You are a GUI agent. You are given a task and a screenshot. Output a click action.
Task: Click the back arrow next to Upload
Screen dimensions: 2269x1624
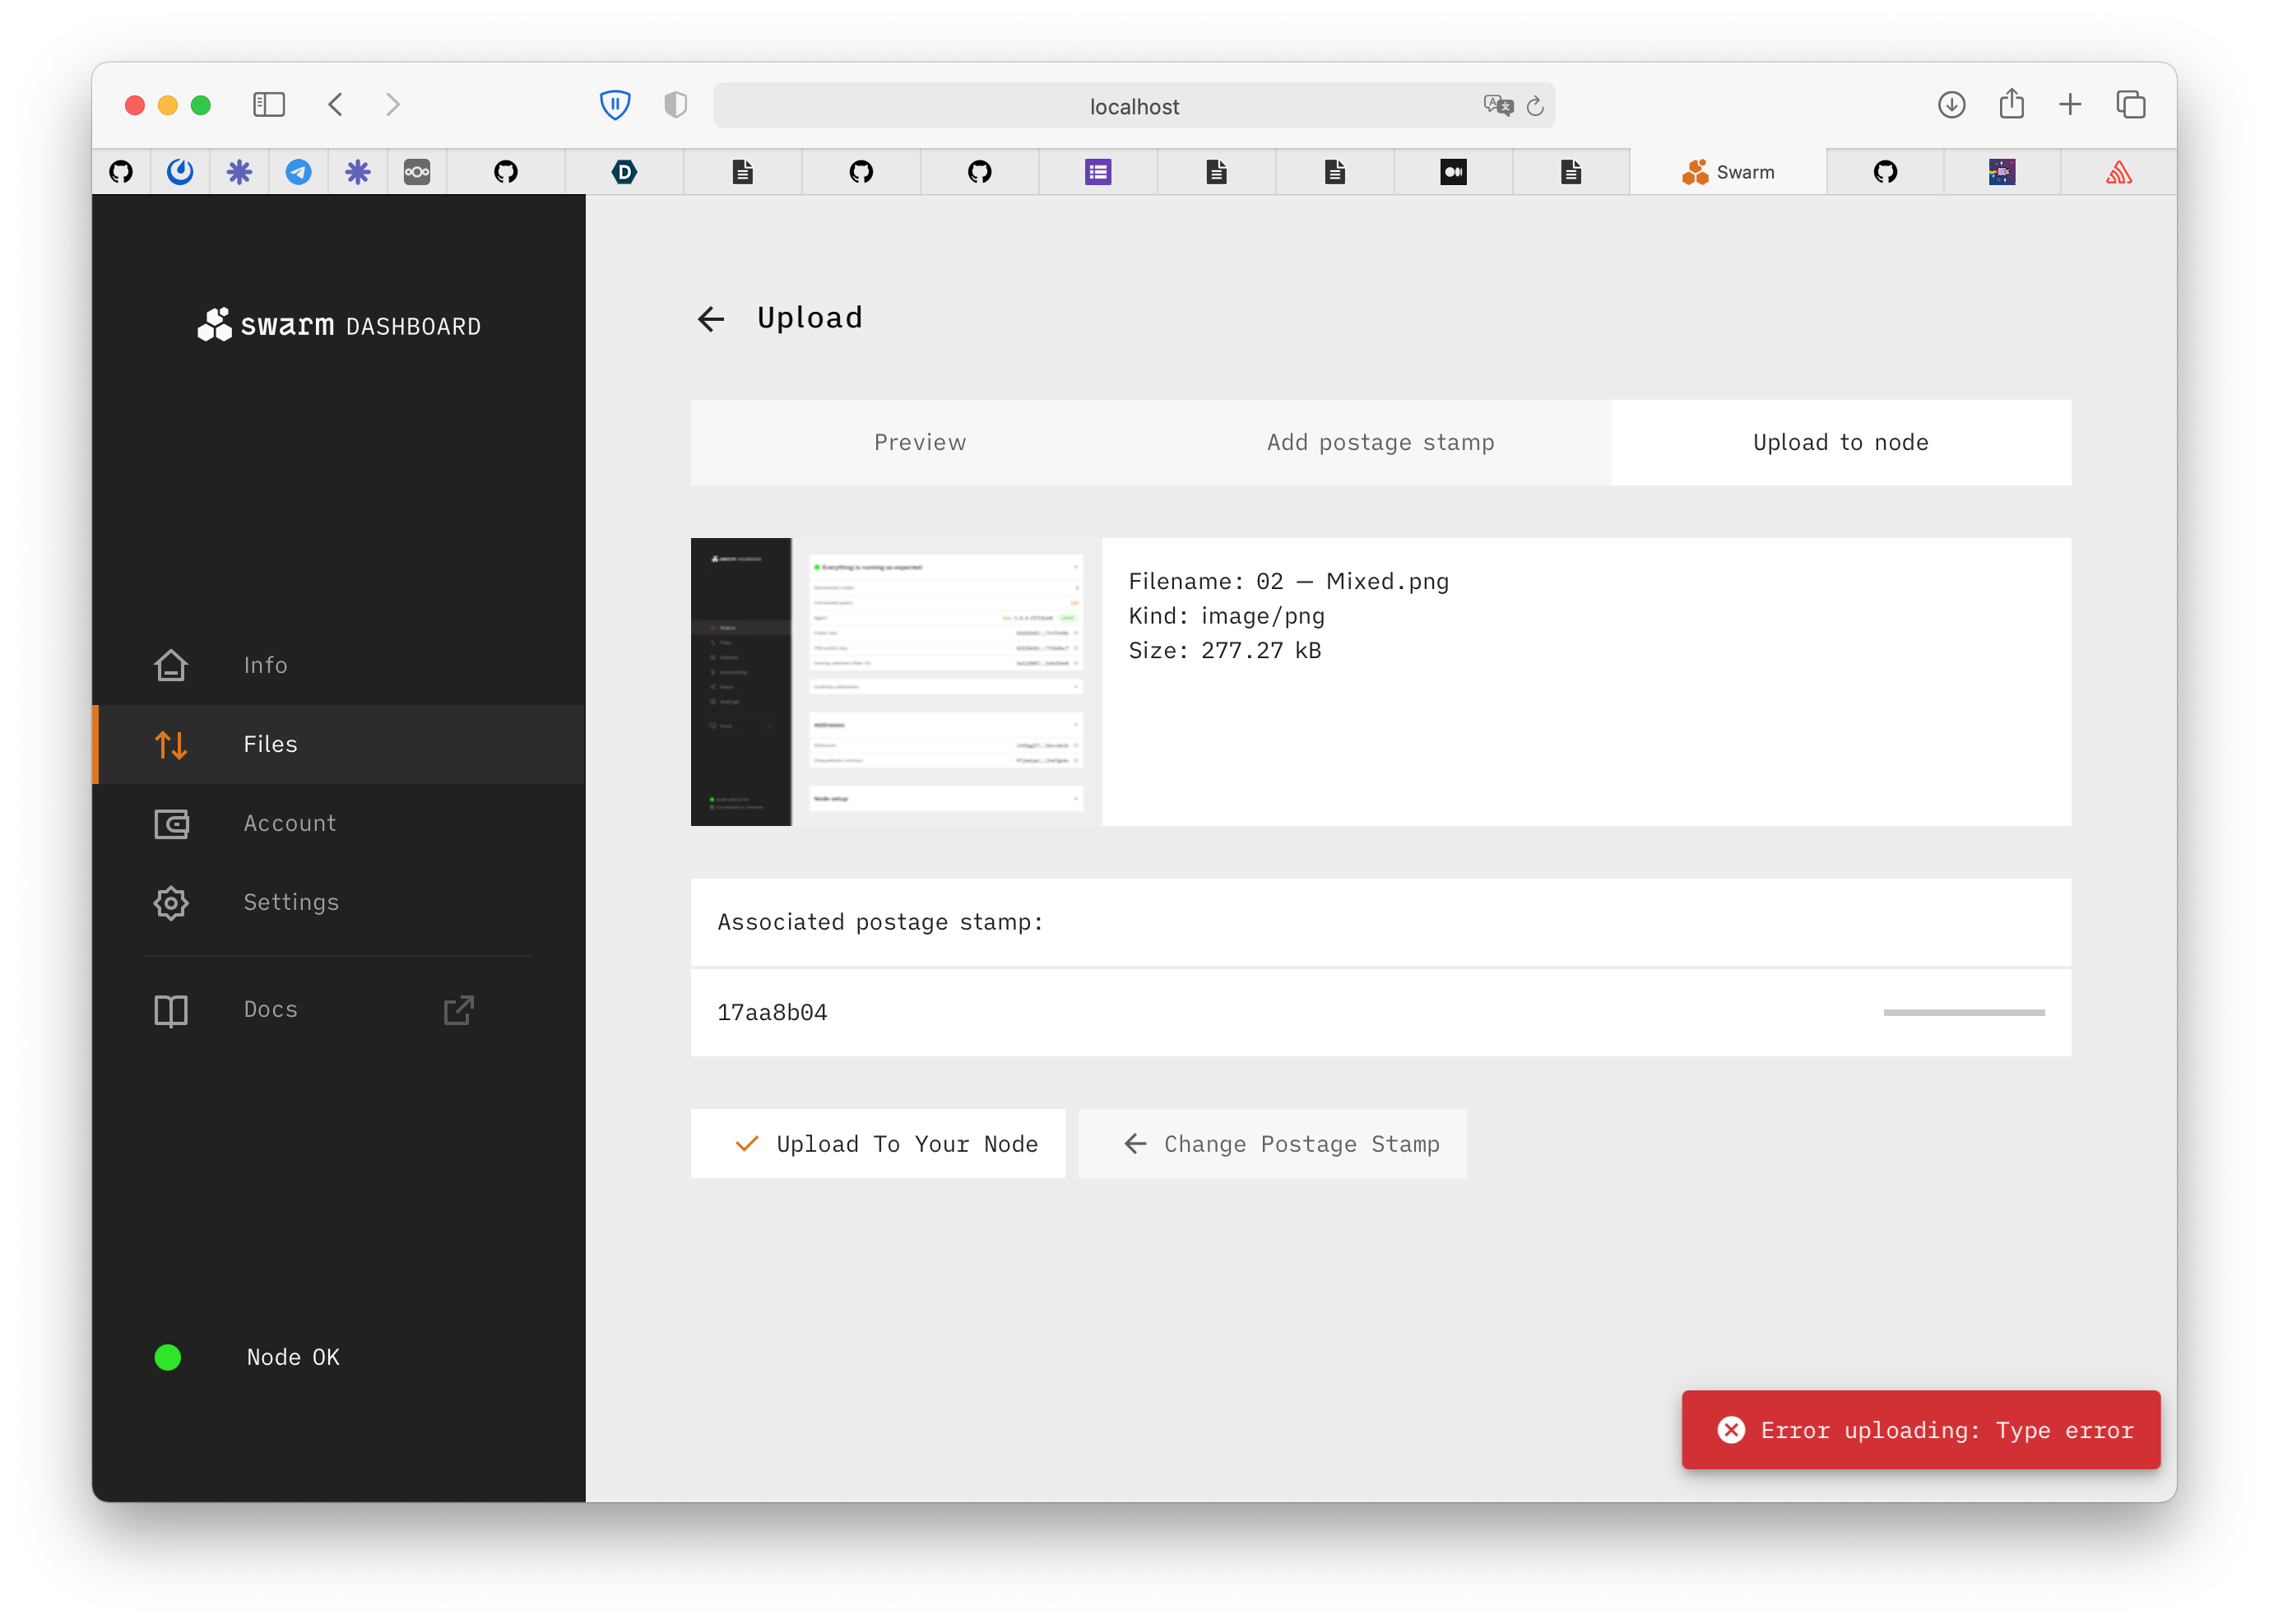[x=710, y=319]
